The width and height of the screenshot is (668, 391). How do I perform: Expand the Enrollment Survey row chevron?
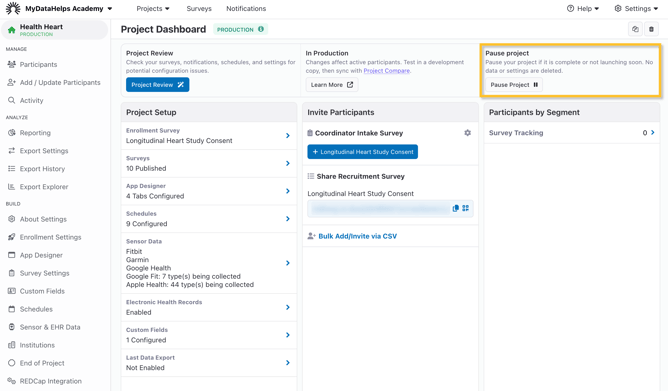[288, 135]
